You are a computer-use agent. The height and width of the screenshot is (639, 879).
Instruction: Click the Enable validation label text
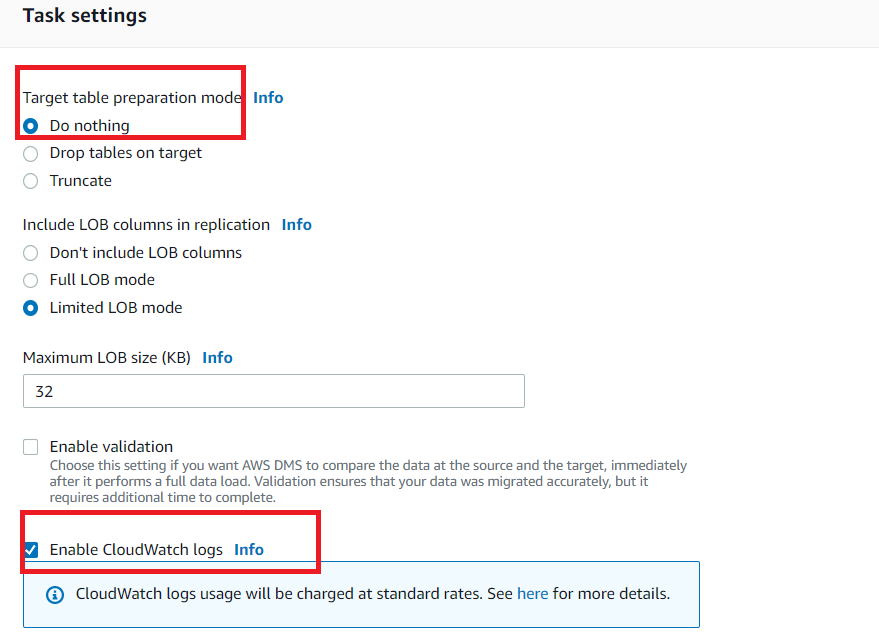[111, 447]
